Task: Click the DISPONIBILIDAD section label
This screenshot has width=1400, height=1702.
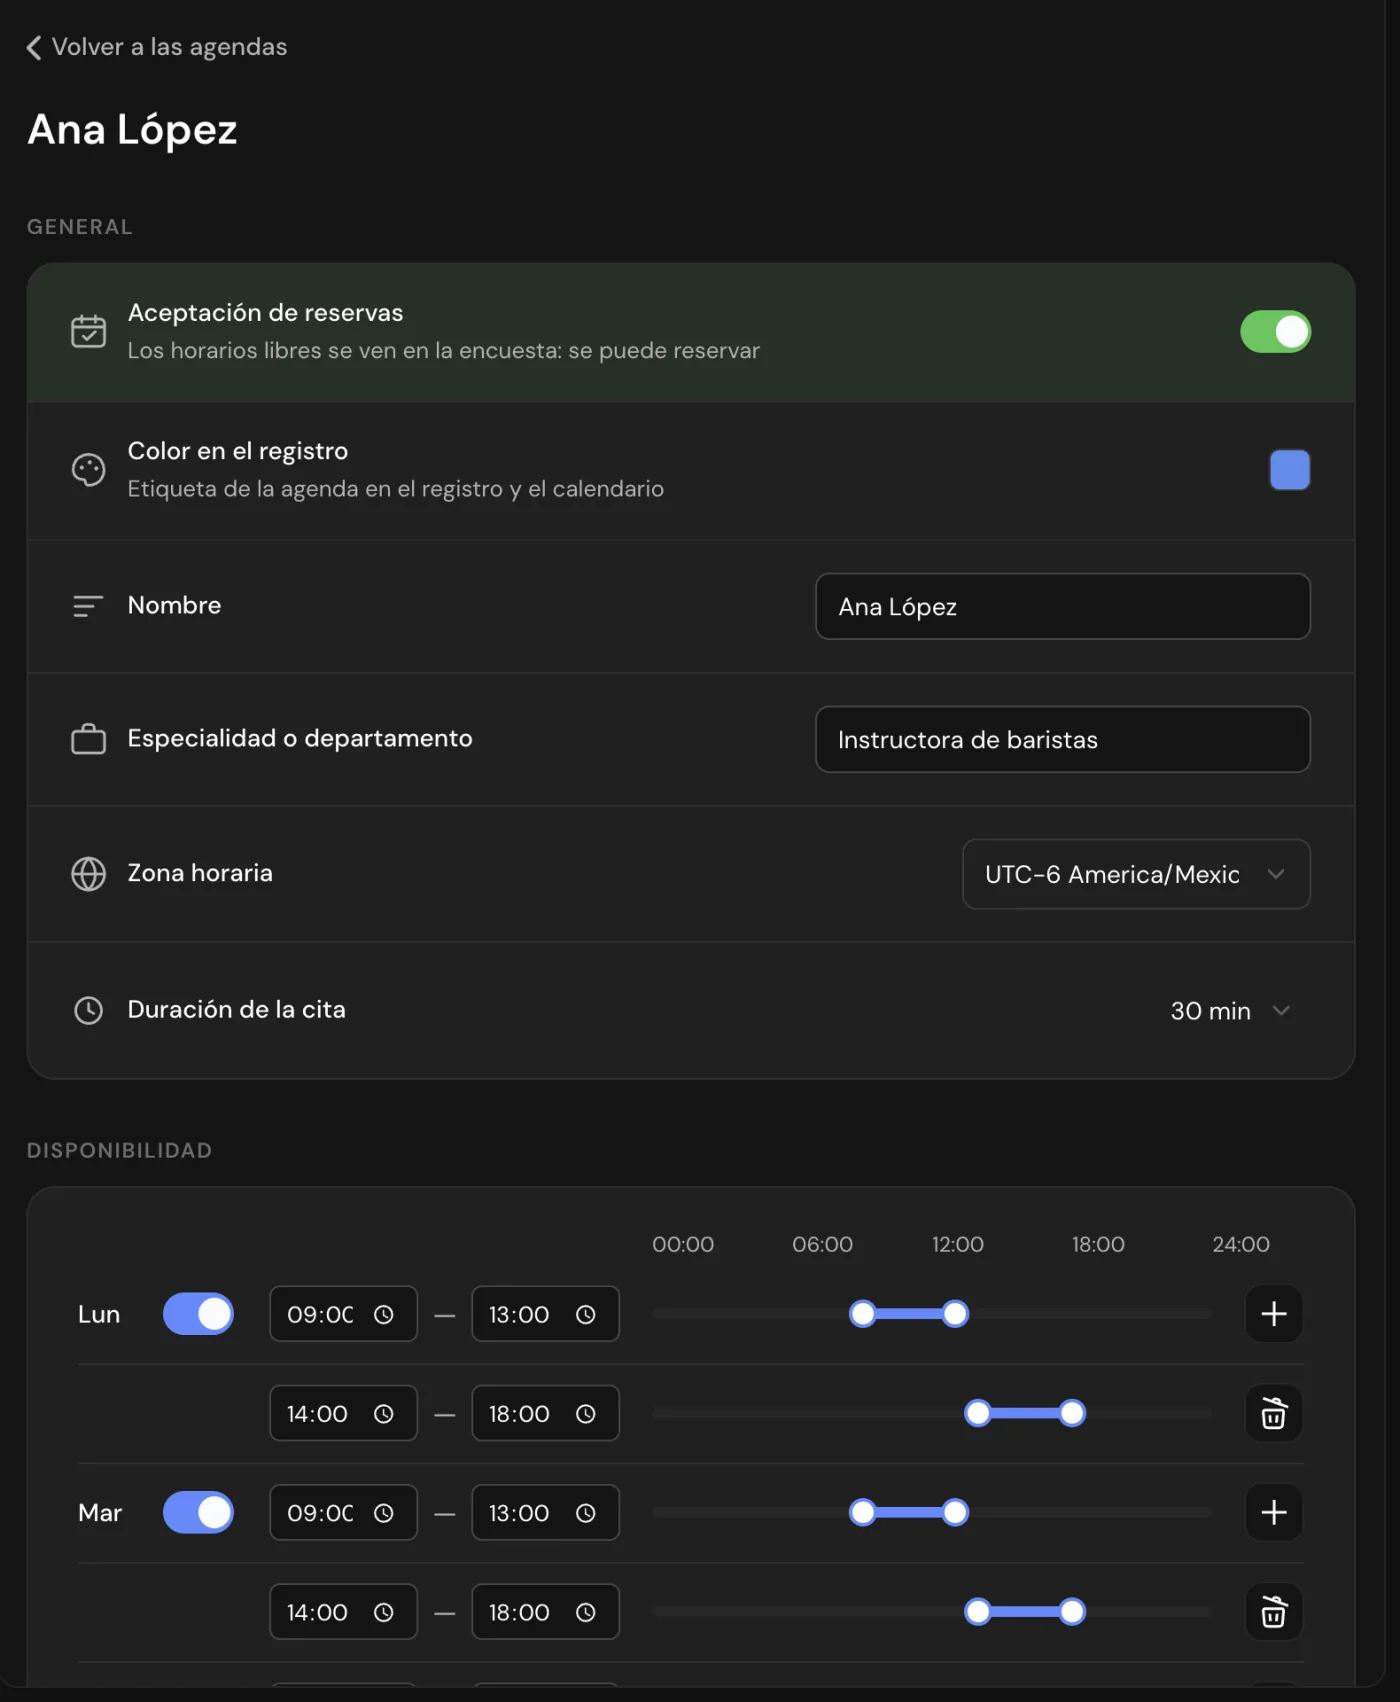Action: 119,1151
